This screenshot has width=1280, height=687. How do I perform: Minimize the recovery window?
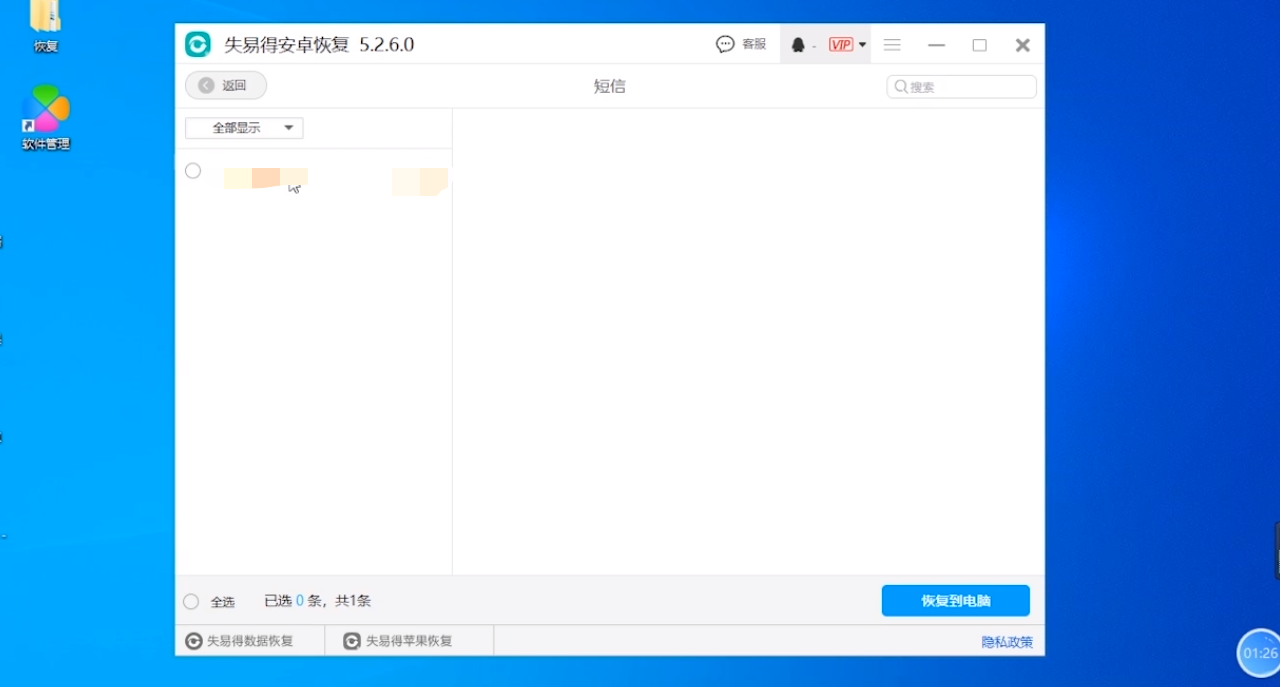(936, 45)
